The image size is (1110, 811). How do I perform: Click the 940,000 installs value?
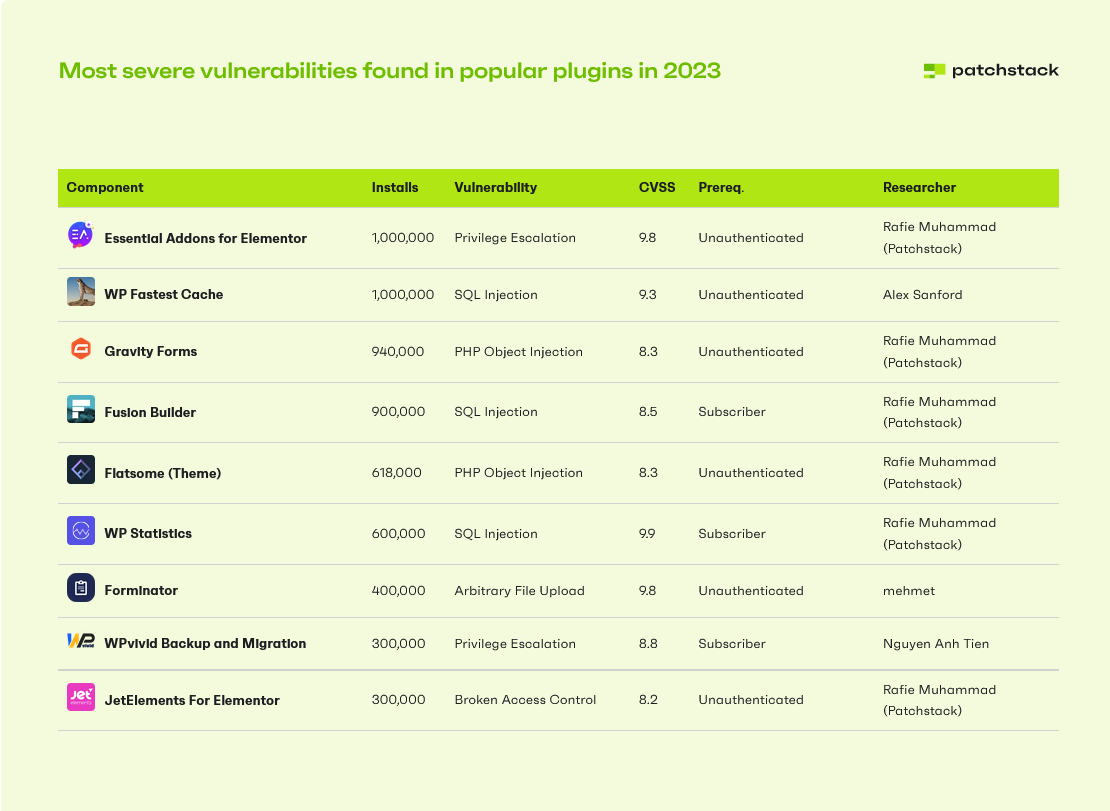click(x=398, y=352)
